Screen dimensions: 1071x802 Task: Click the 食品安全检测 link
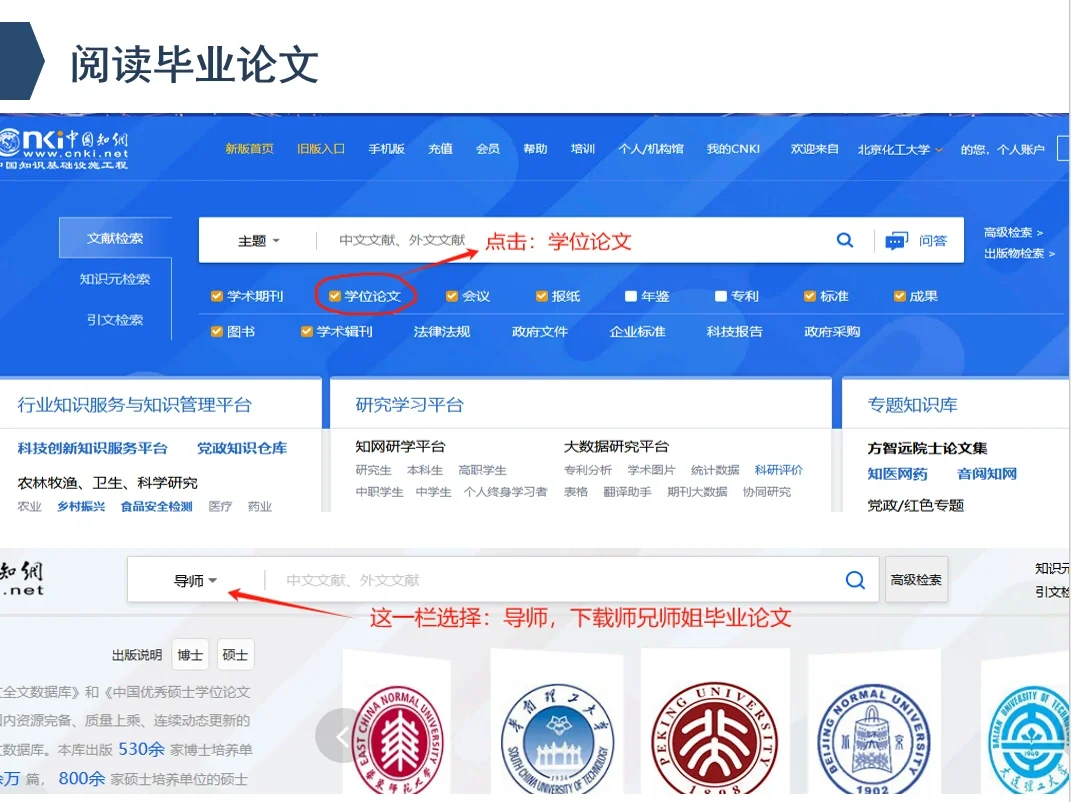tap(156, 506)
